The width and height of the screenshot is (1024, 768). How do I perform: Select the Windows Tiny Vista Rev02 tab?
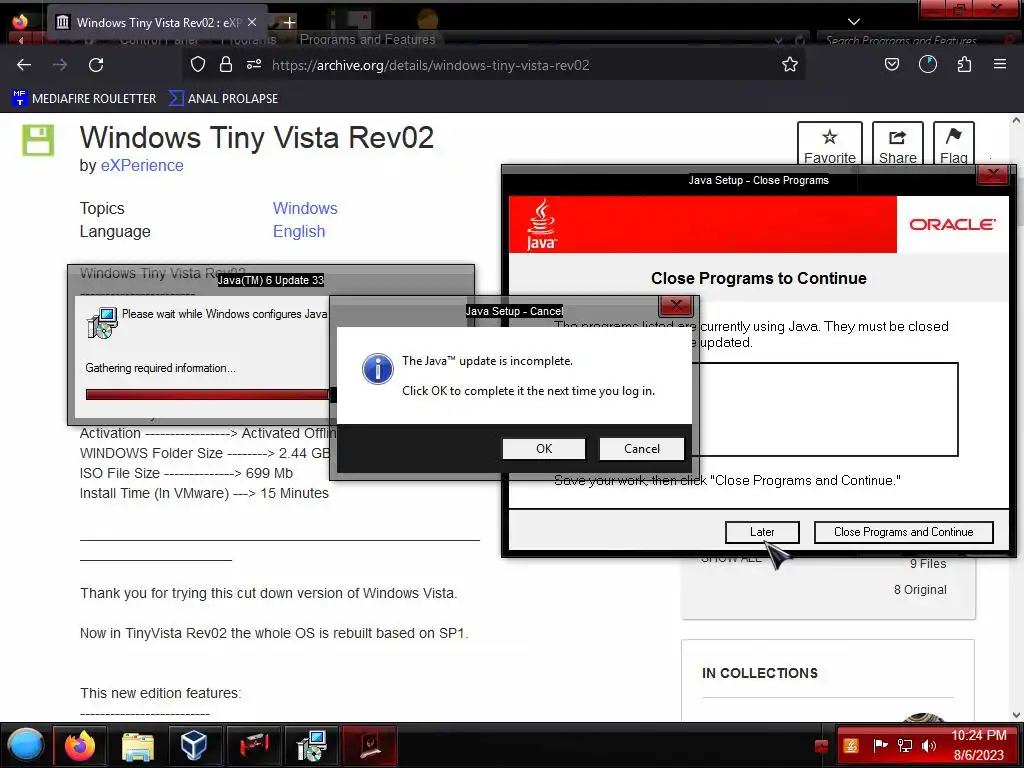(x=157, y=22)
